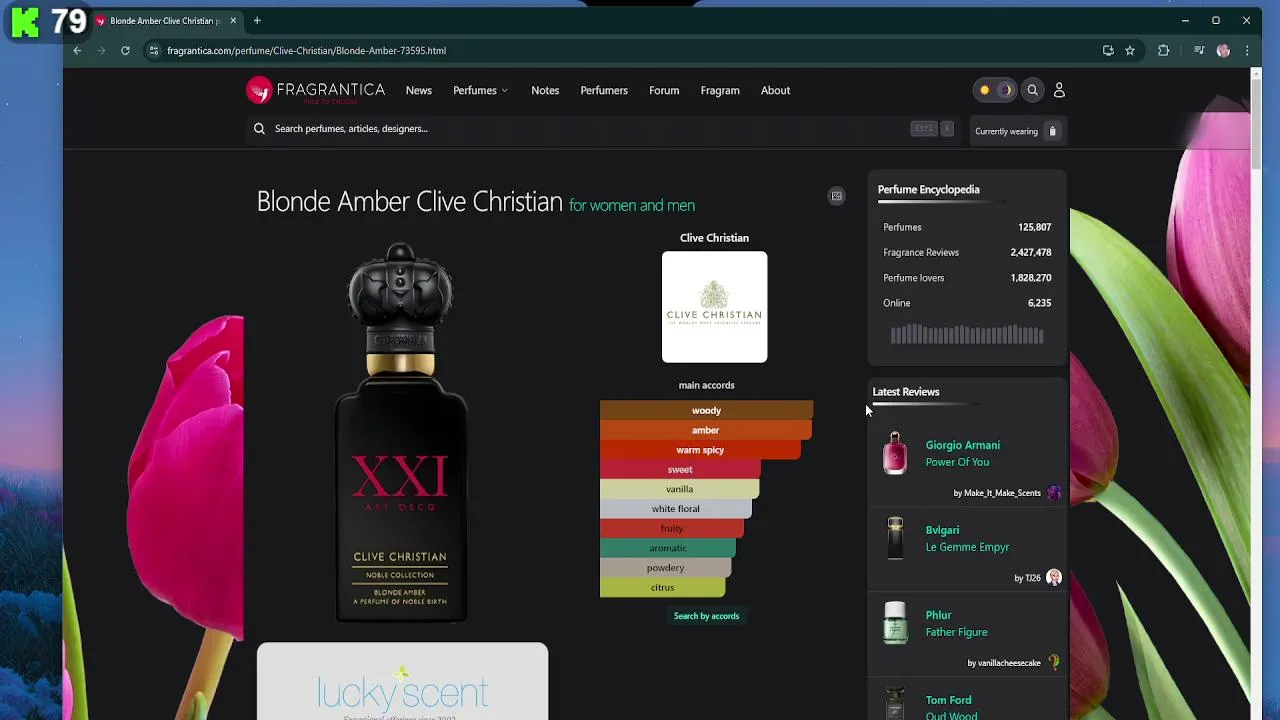
Task: Open the News menu item
Action: [419, 90]
